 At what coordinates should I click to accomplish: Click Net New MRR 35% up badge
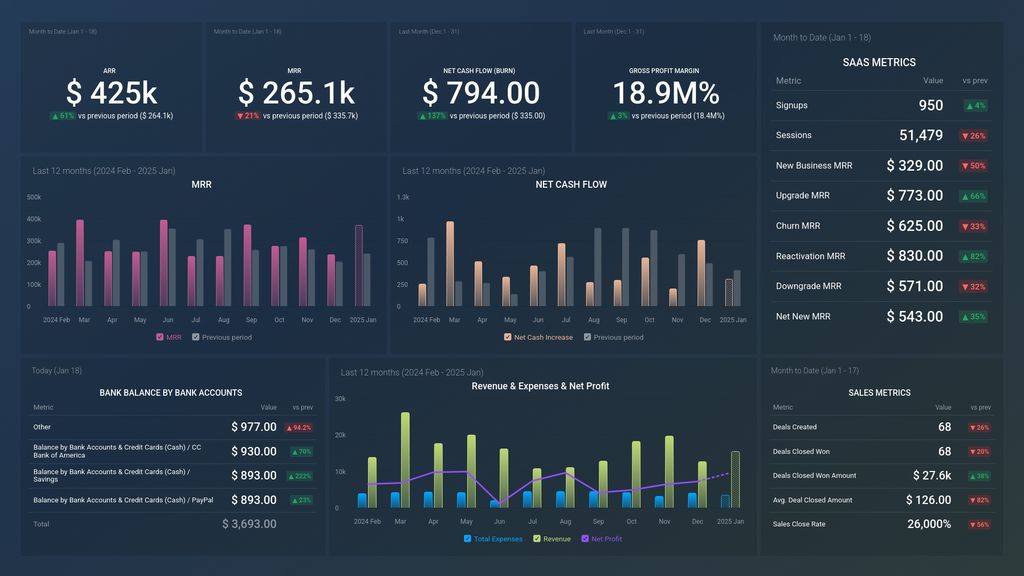[973, 317]
